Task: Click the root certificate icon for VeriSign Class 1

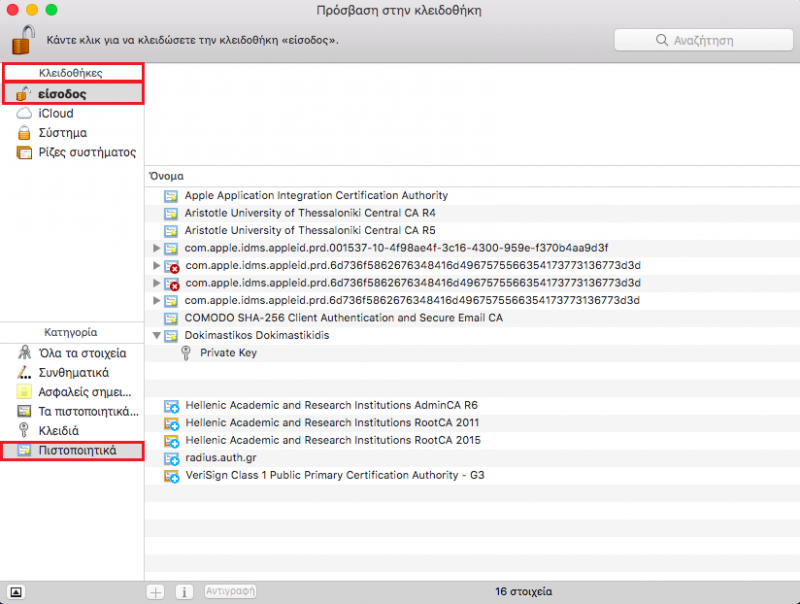Action: 172,476
